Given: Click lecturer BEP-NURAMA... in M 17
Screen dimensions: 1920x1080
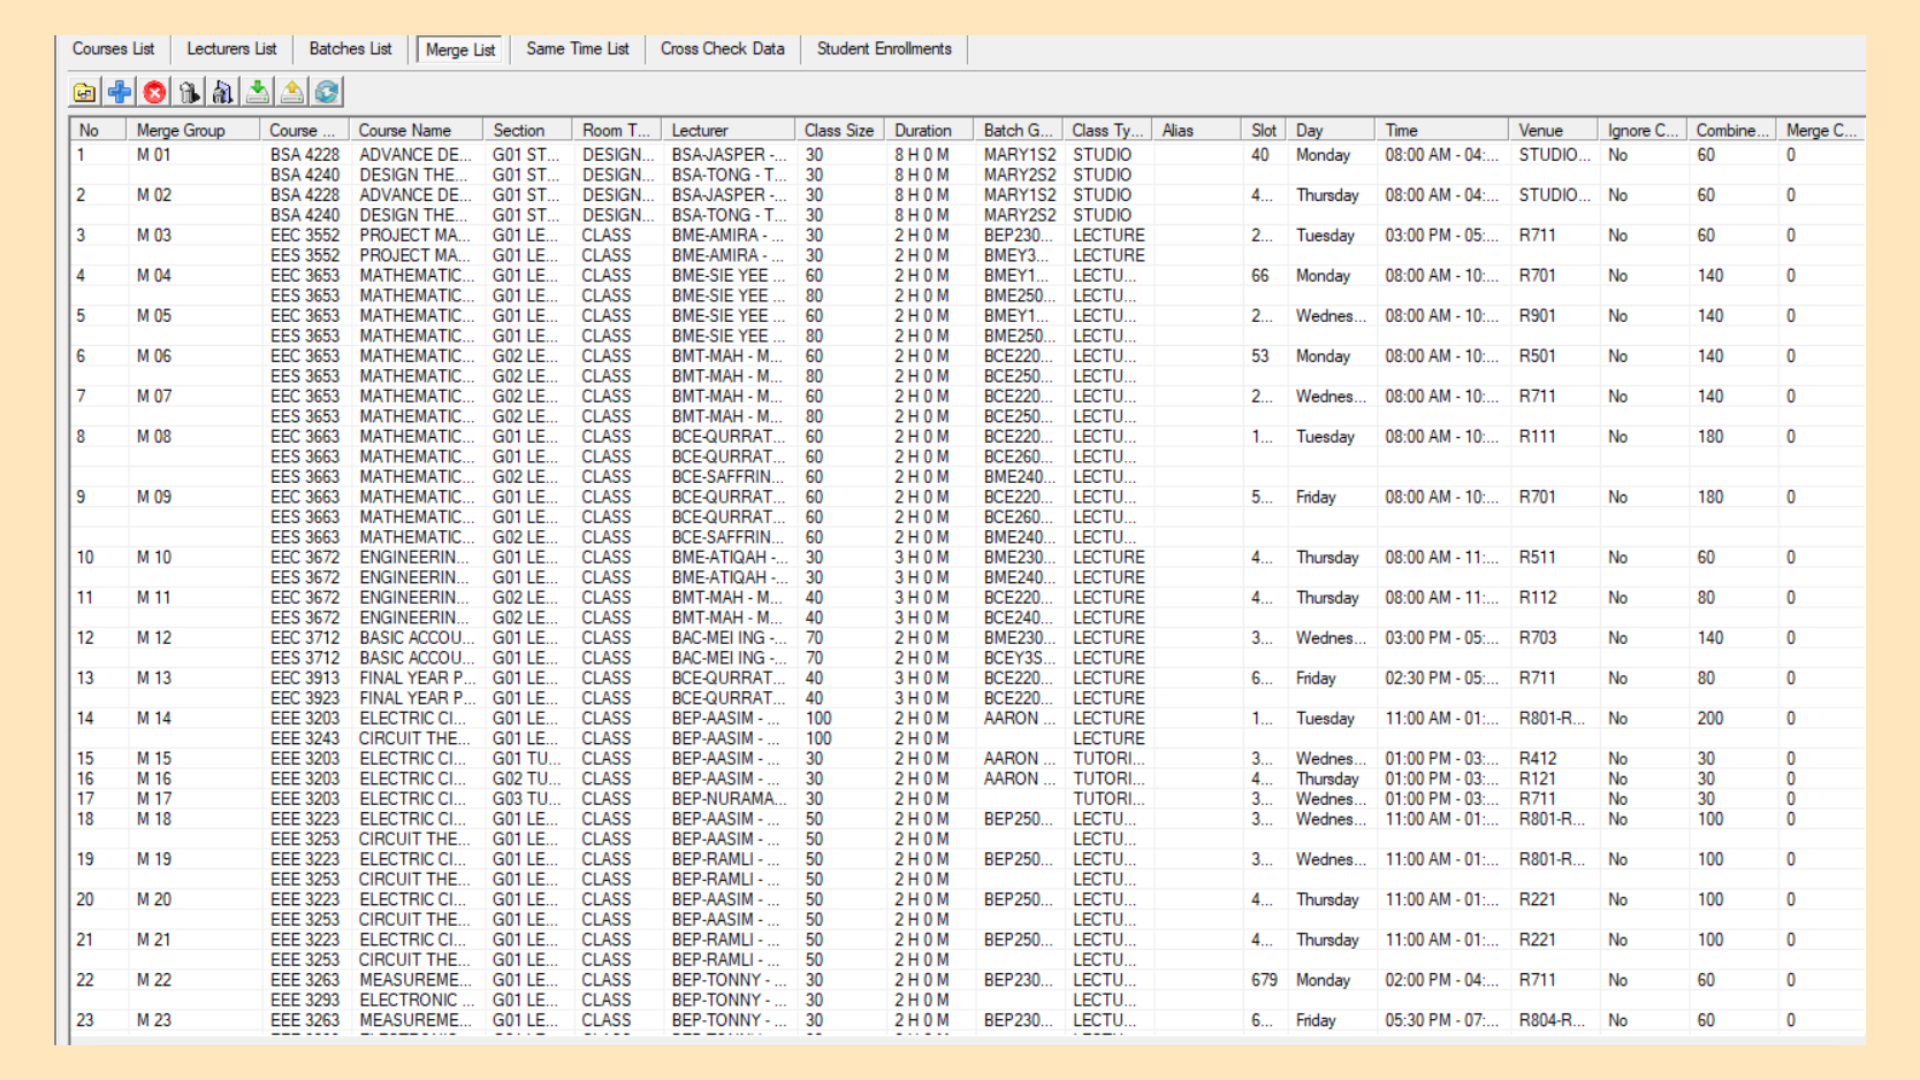Looking at the screenshot, I should click(729, 799).
